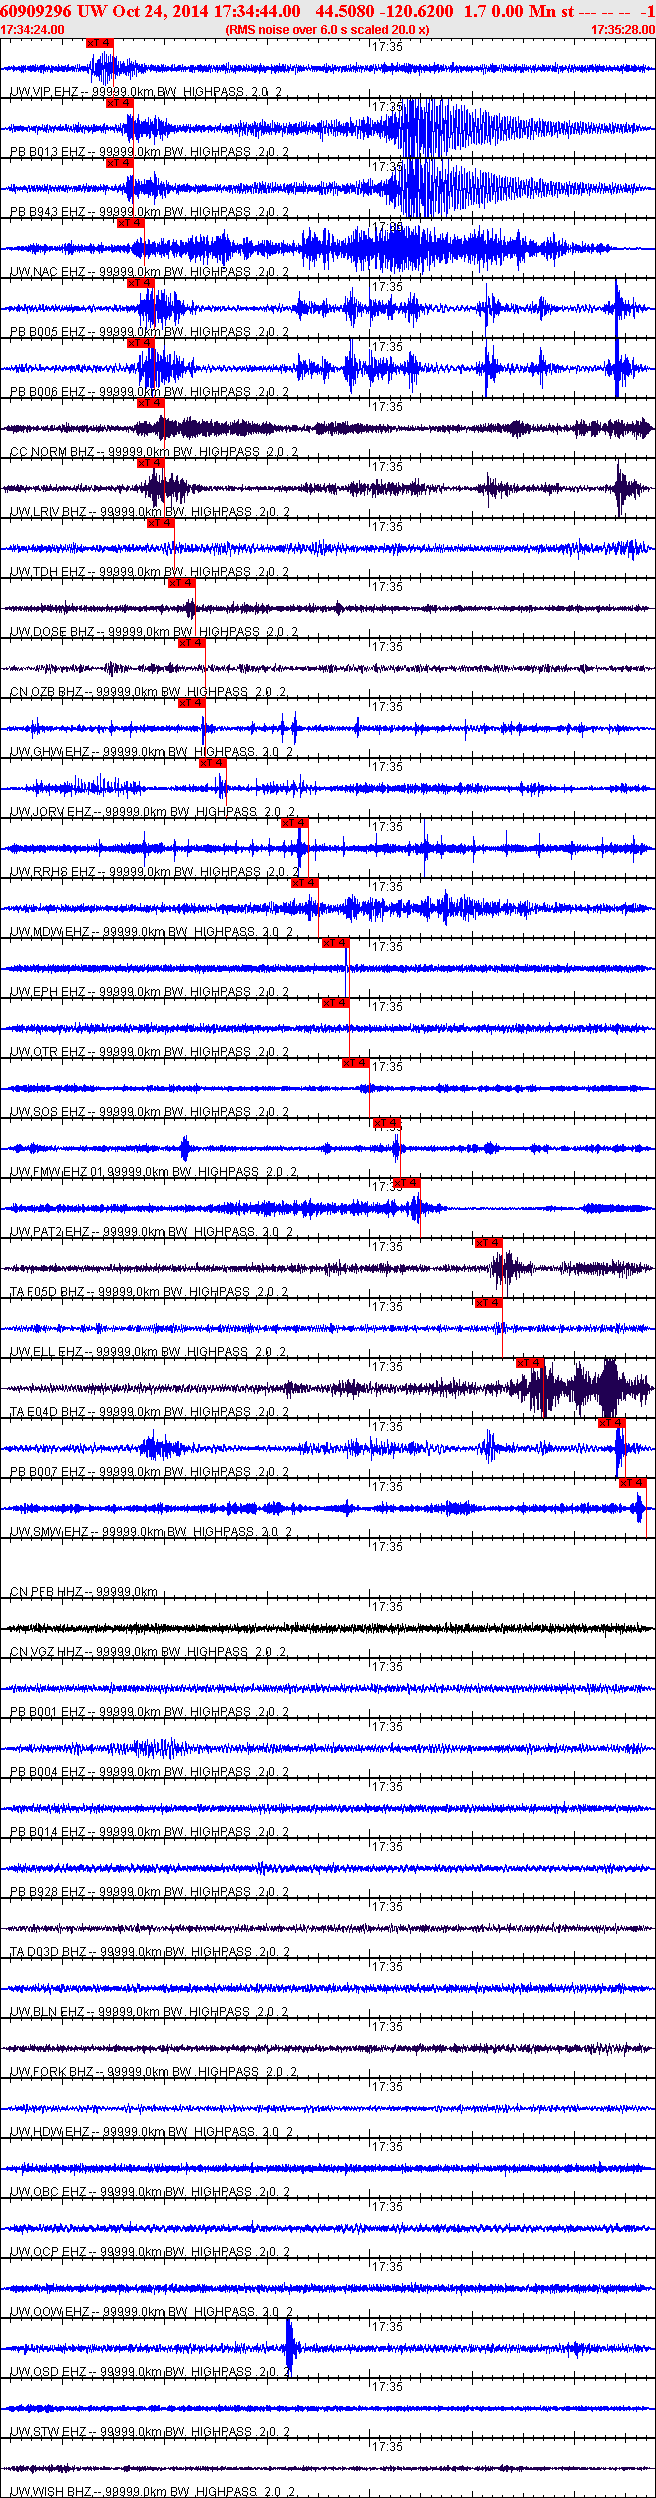Click the red pick marker on CC NORM trace
Screen dimensions: 656x2498
(x=151, y=403)
